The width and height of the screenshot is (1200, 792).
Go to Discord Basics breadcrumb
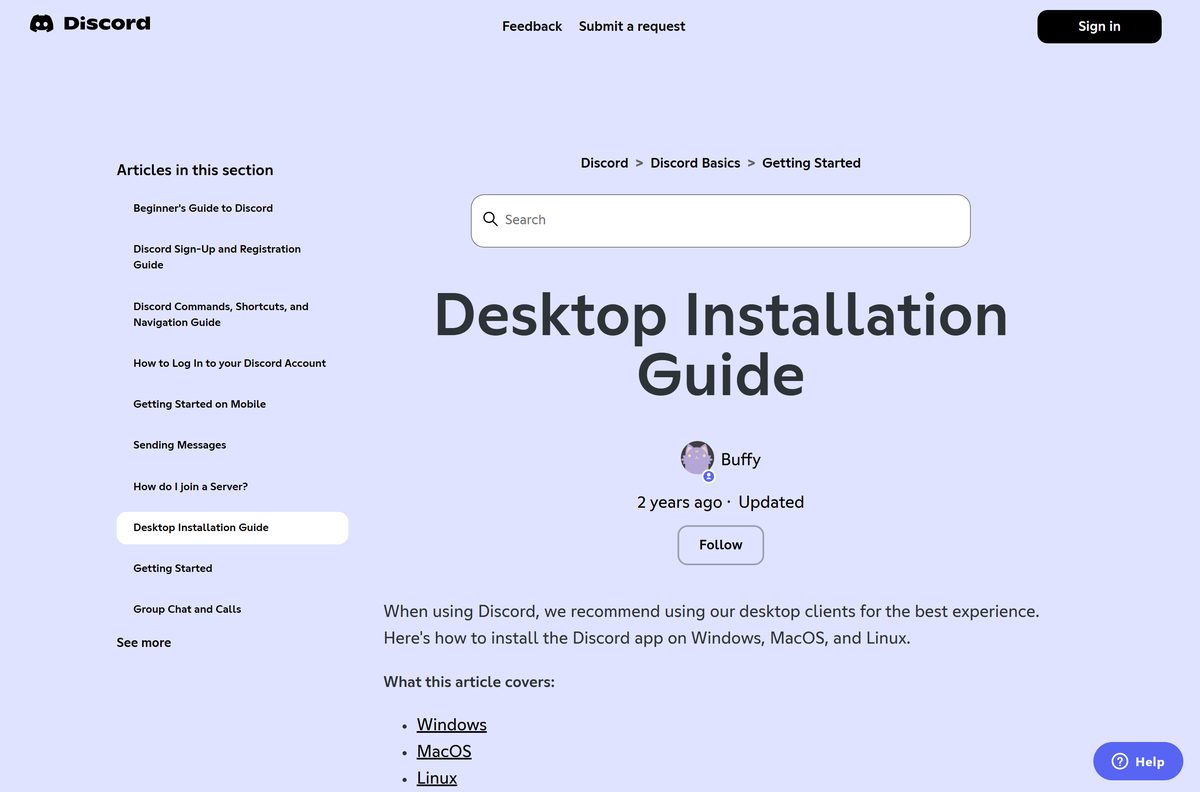(695, 163)
